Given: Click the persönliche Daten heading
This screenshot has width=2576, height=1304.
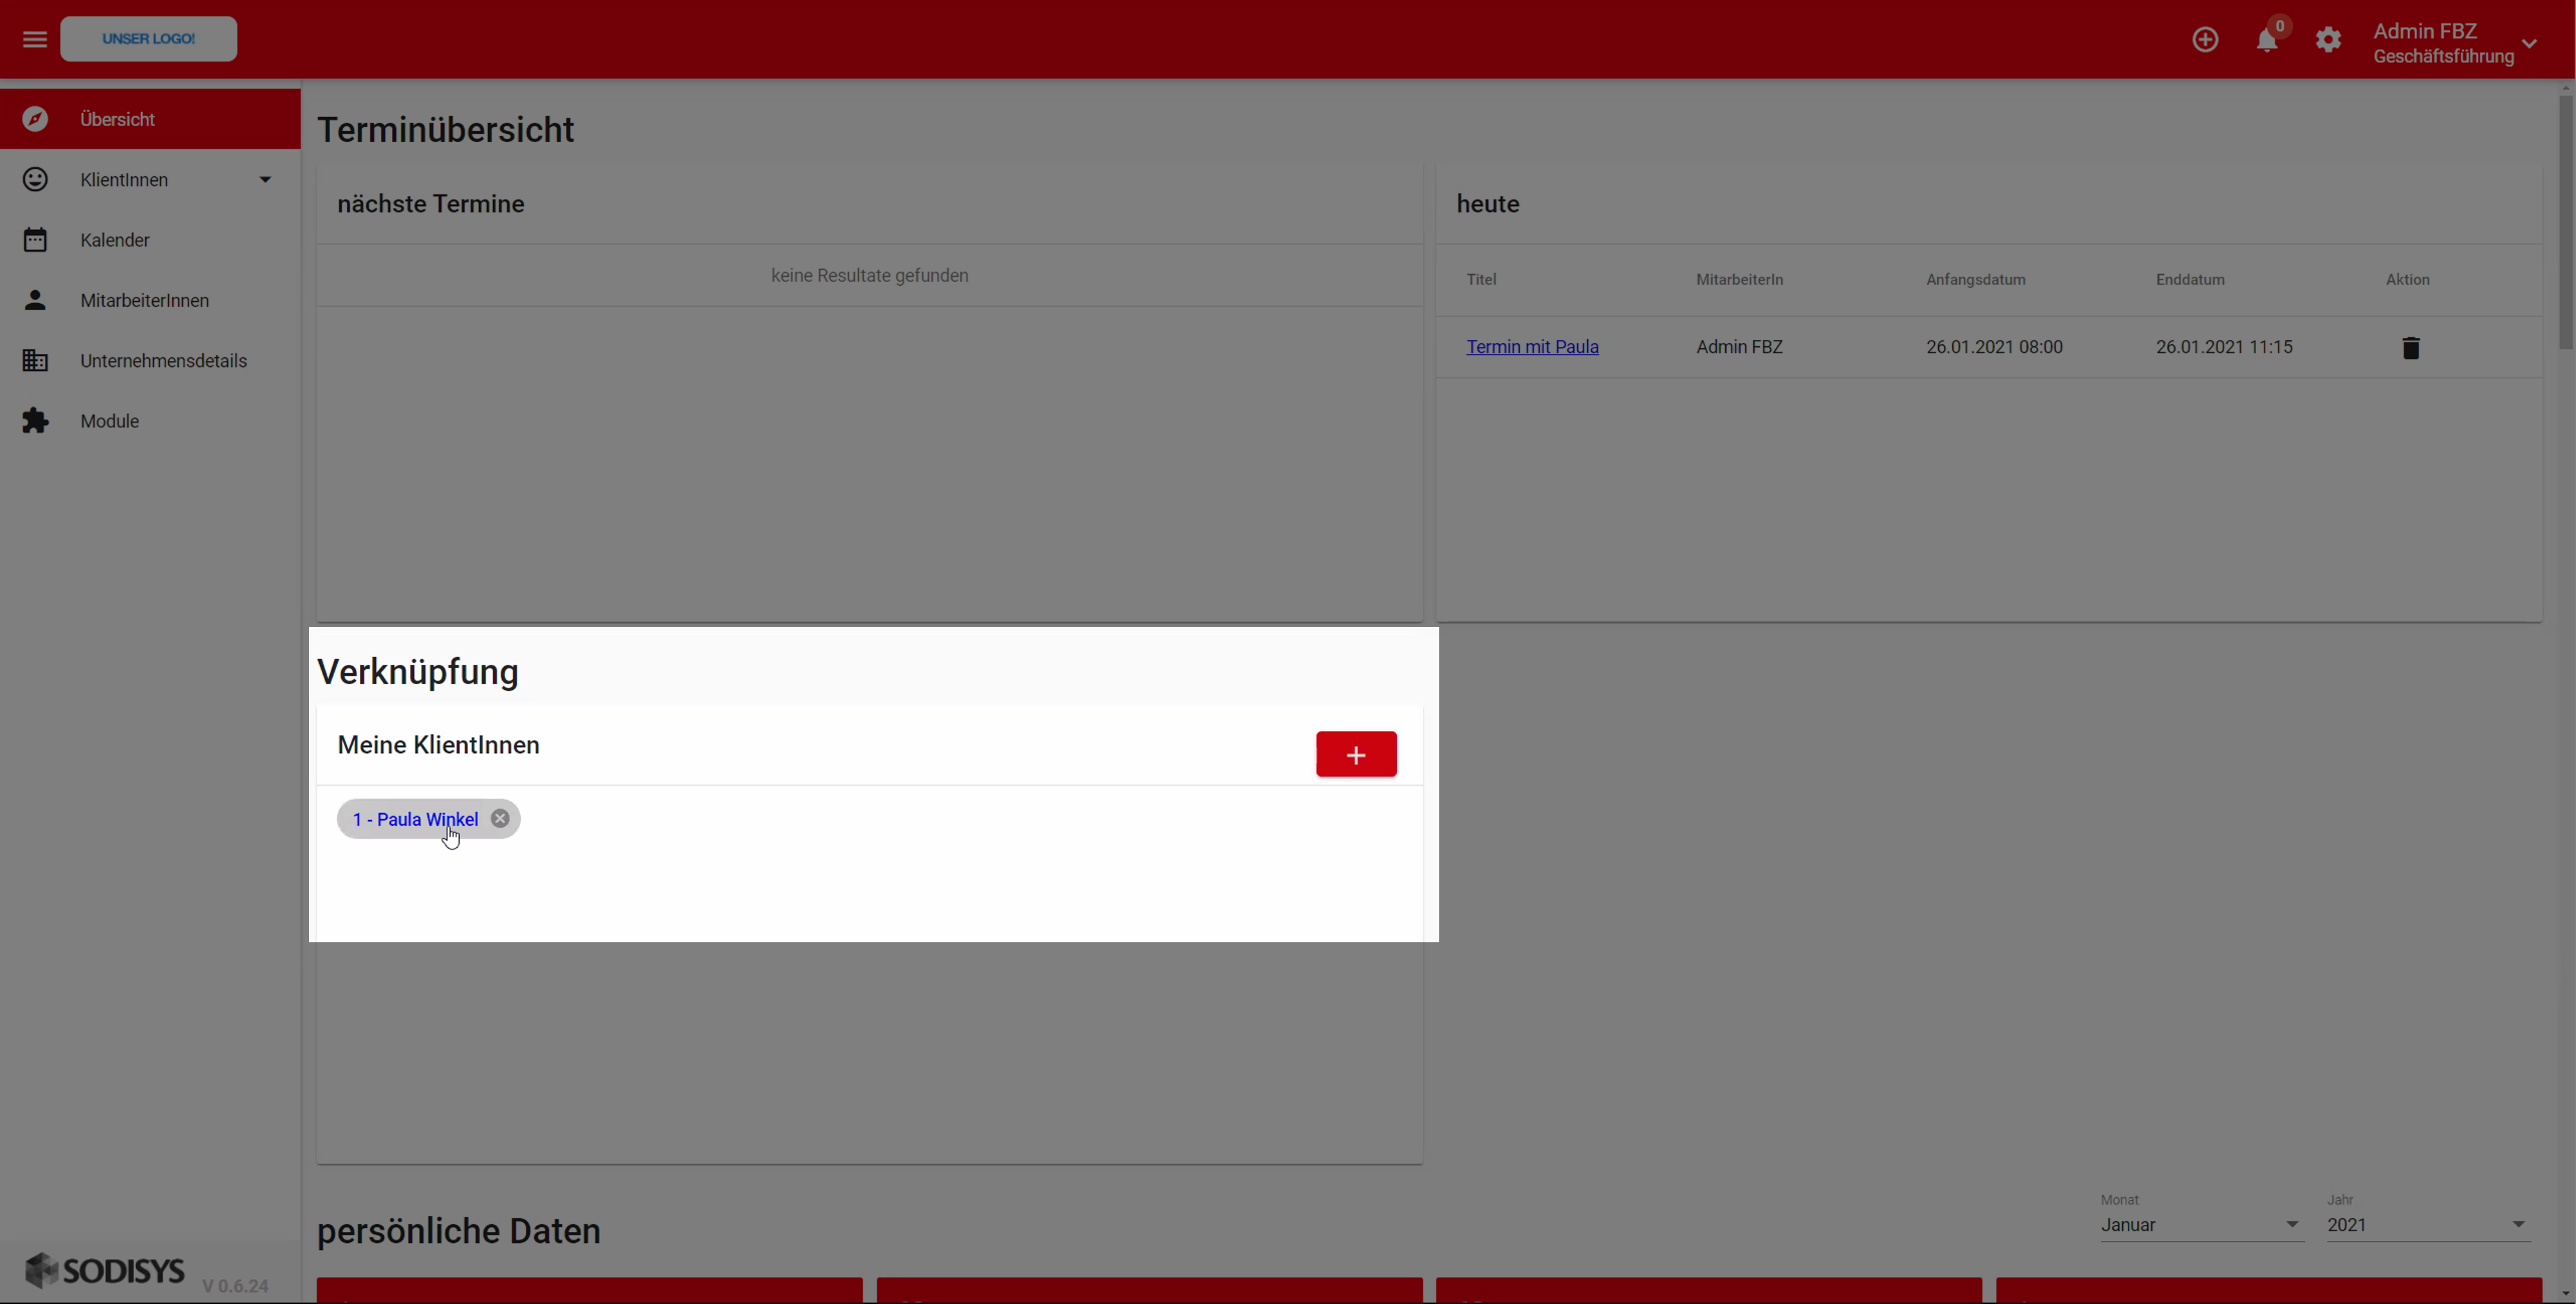Looking at the screenshot, I should coord(458,1231).
